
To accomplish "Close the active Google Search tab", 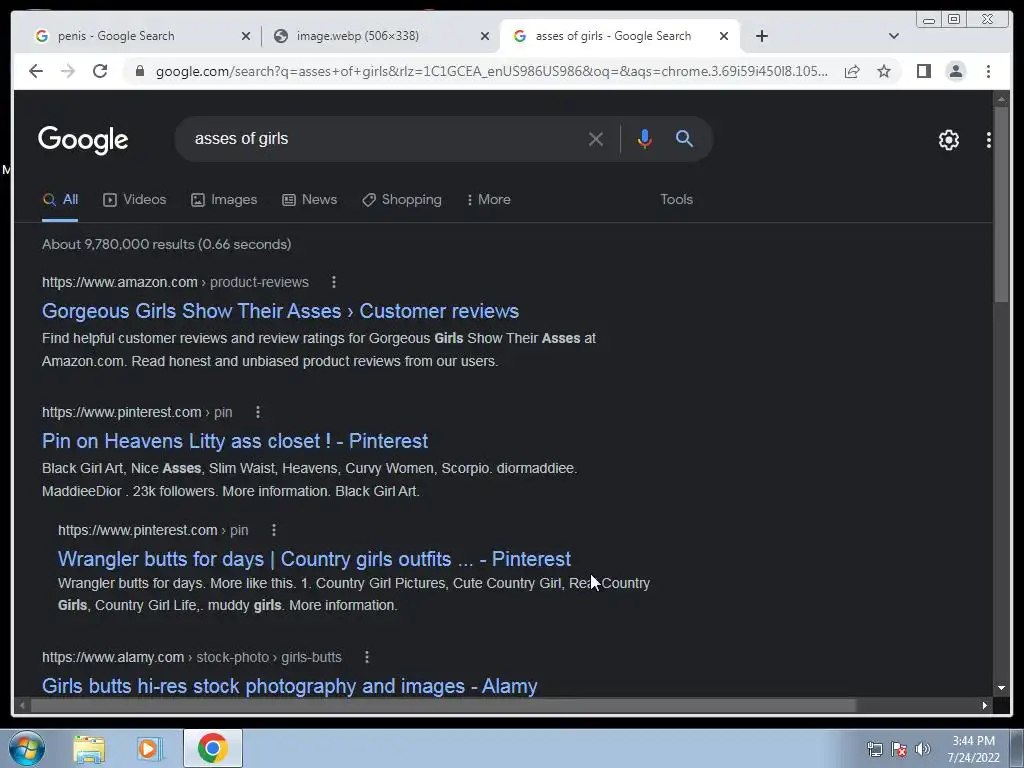I will [x=724, y=36].
